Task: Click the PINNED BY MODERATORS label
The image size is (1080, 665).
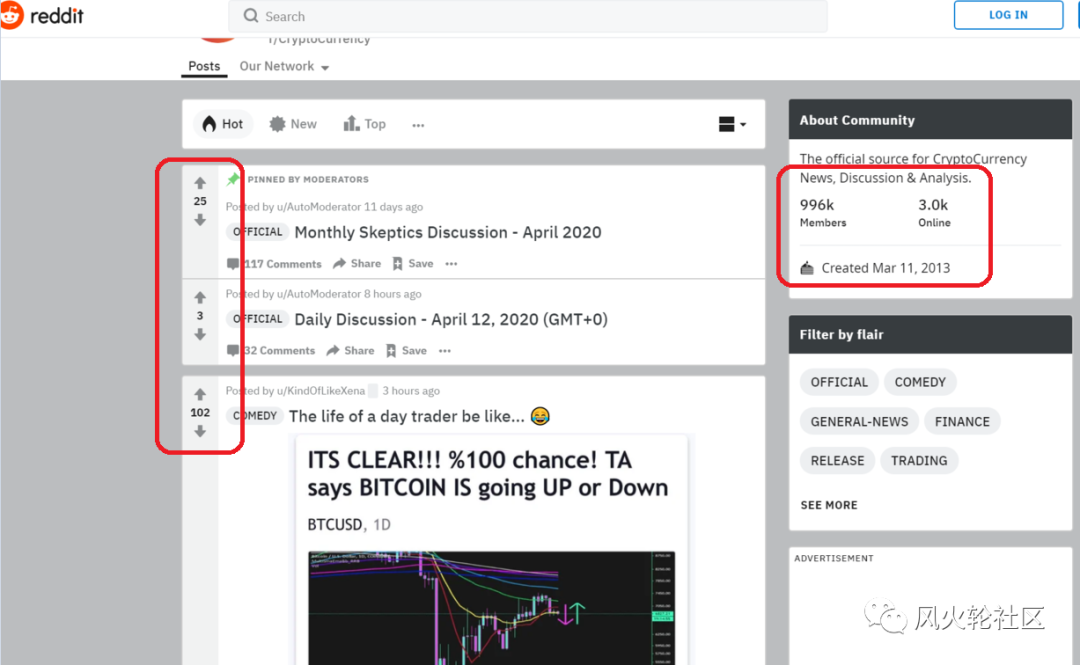Action: point(308,179)
